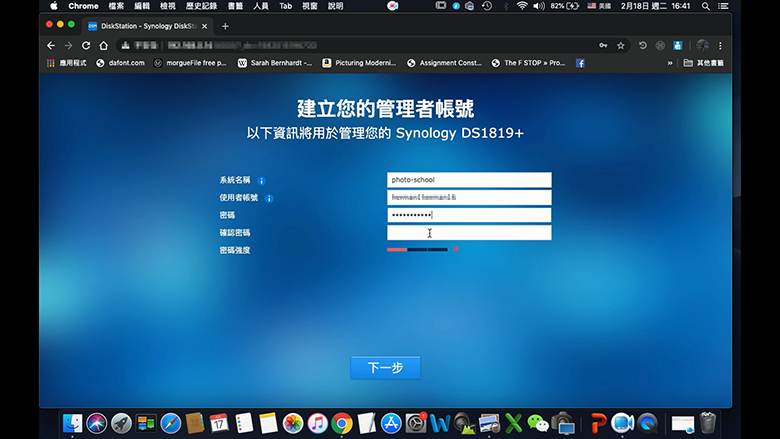Screen dimensions: 780x439
Task: Open the 說明 menu
Action: (336, 6)
